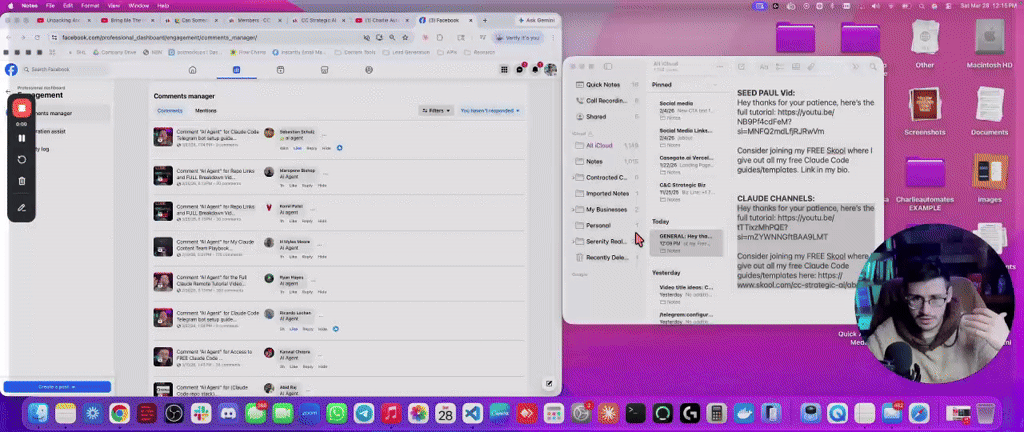The width and height of the screenshot is (1024, 432).
Task: Open the Video title ideas note
Action: pos(686,294)
